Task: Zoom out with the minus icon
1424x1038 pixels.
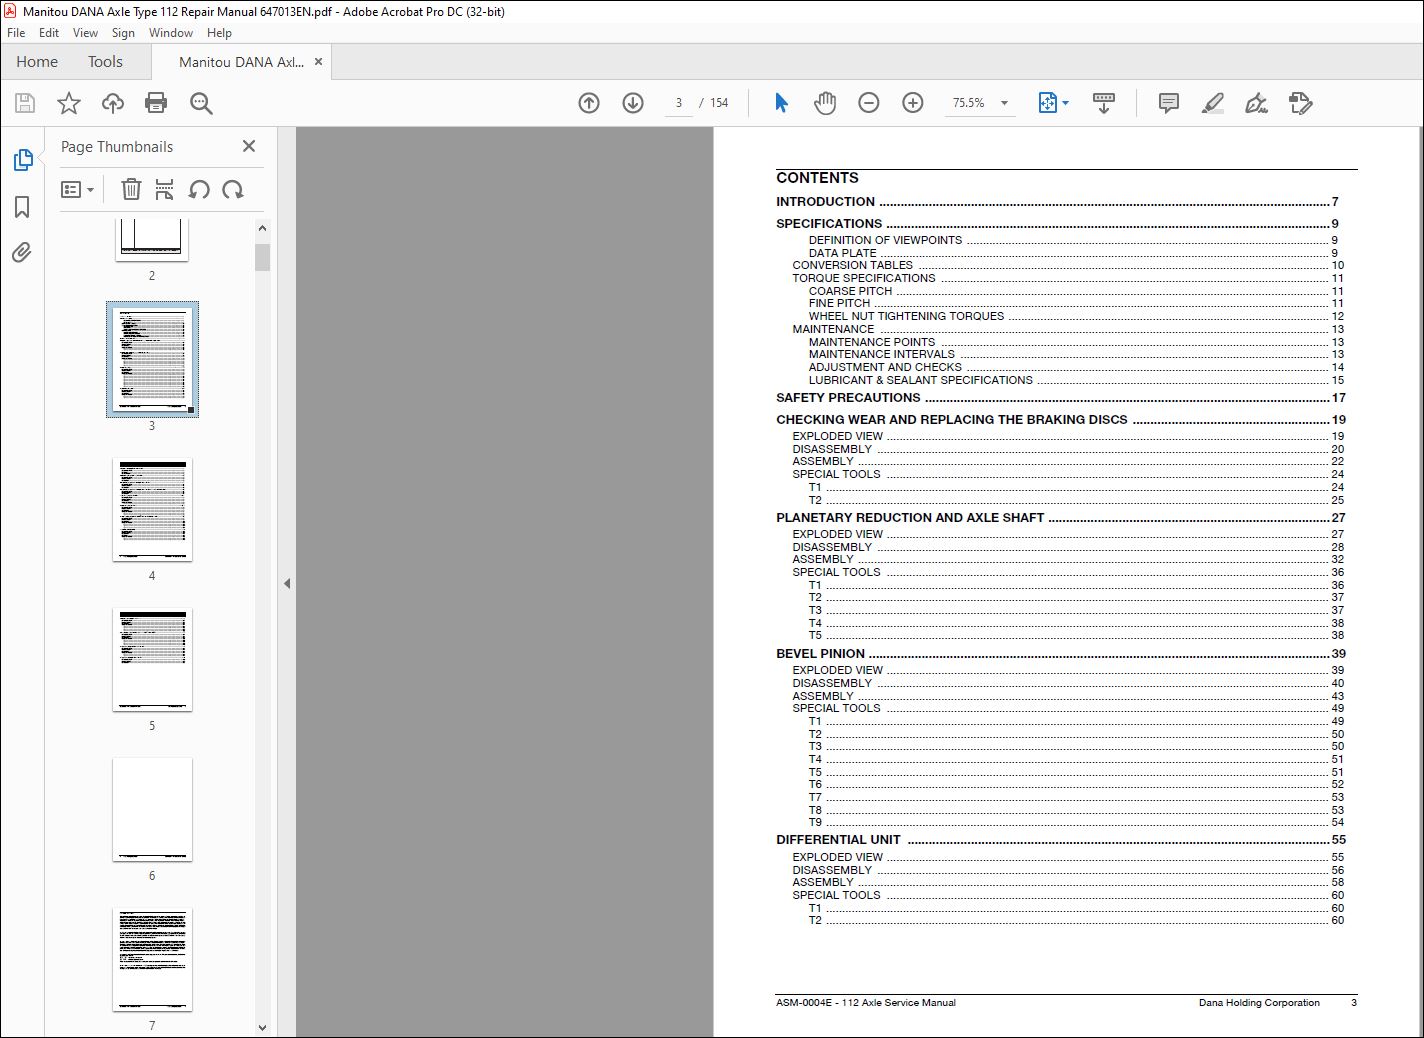Action: click(x=869, y=103)
